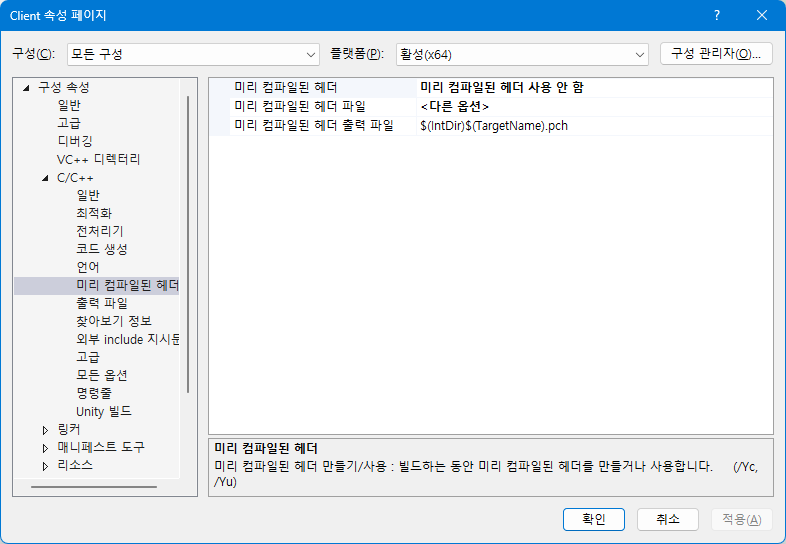Select the 리소스 tree item label
The width and height of the screenshot is (786, 544).
(75, 465)
